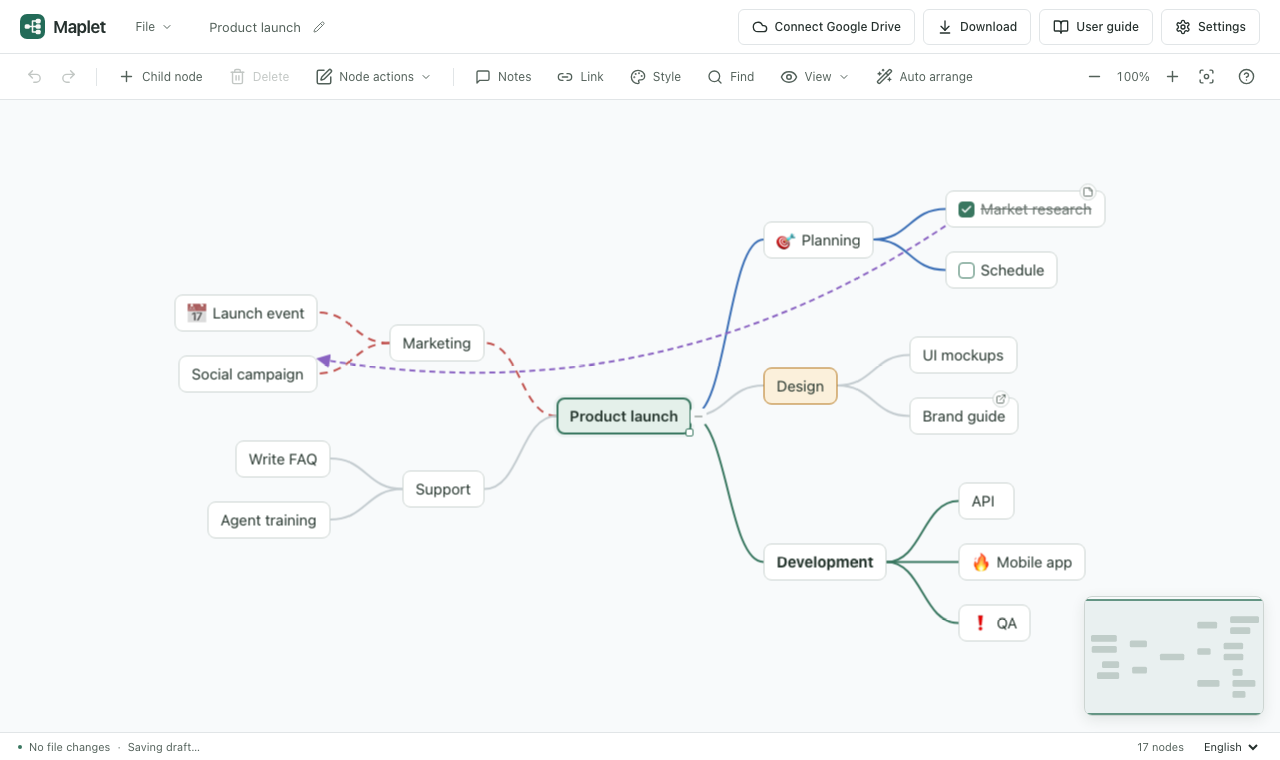Open the external link icon on Brand guide
Screen dimensions: 1280x760
pos(1000,399)
